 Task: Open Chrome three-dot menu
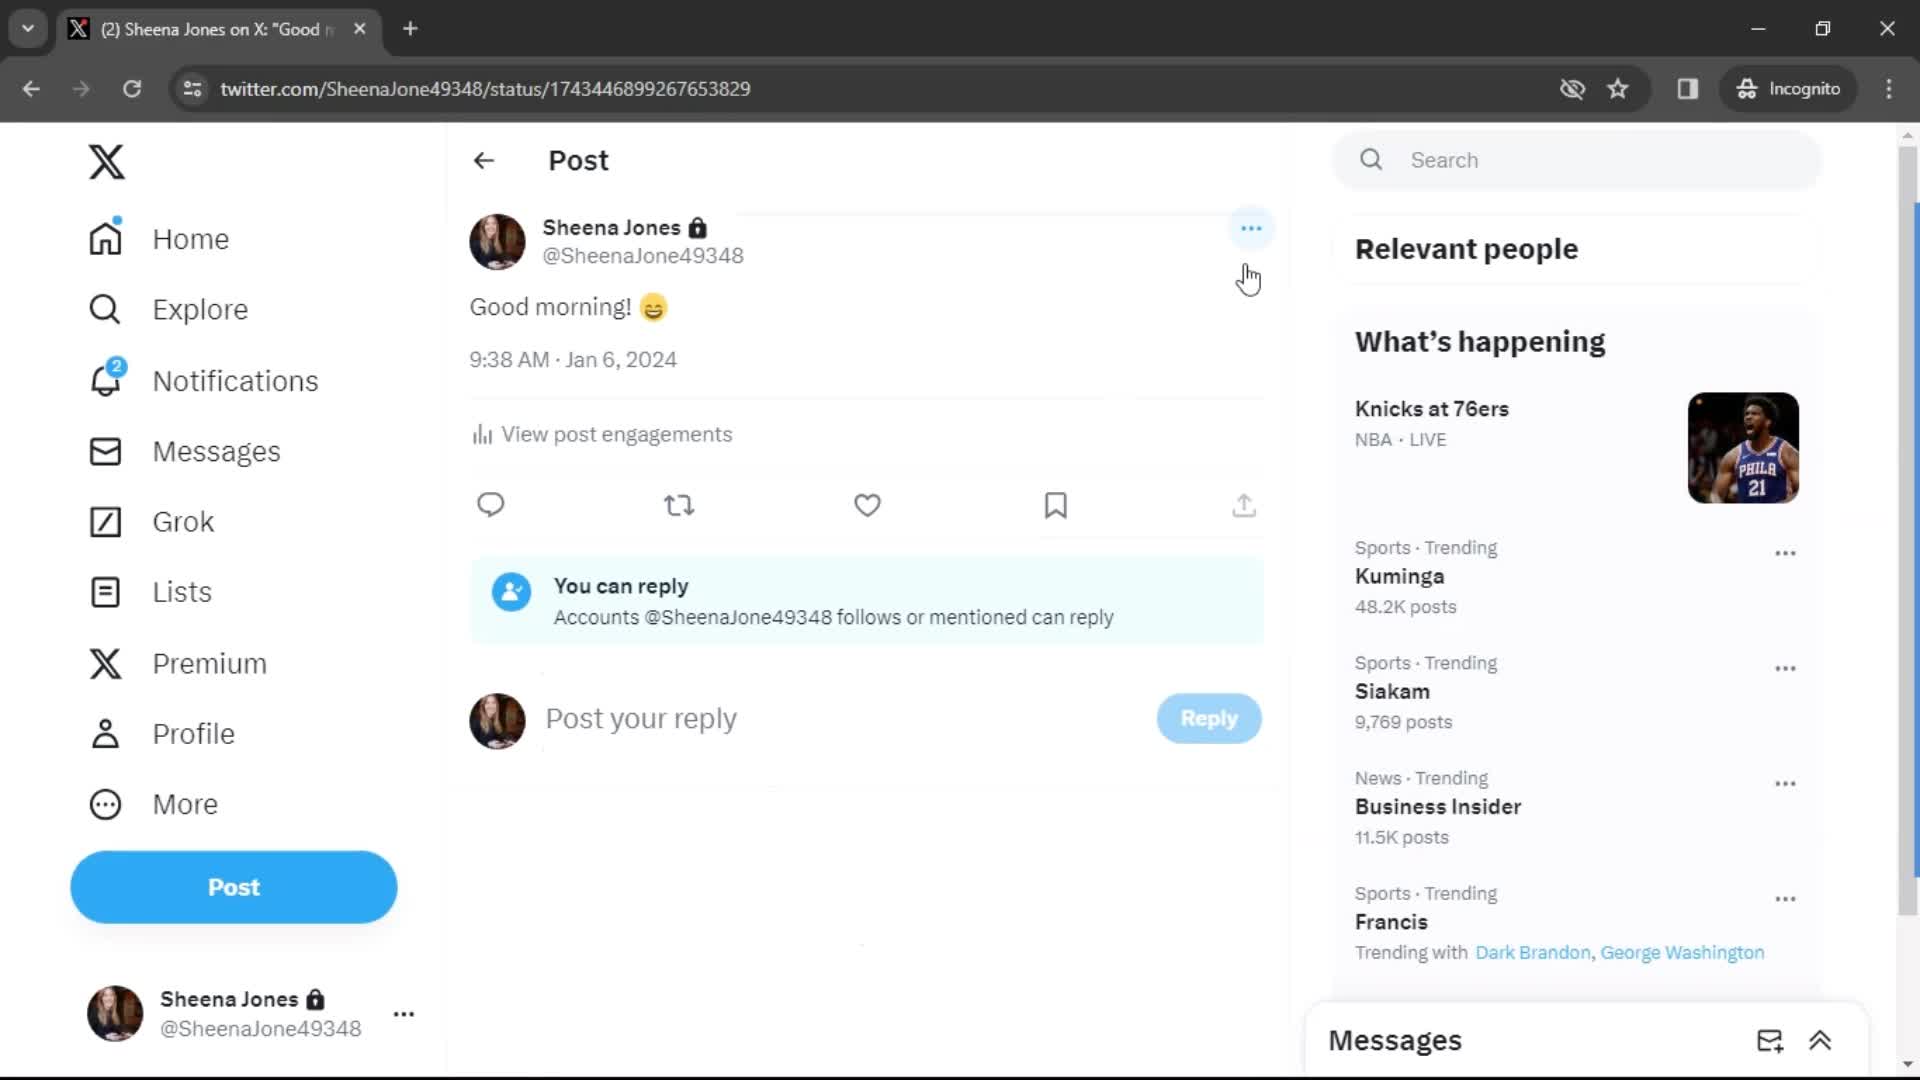(x=1889, y=89)
